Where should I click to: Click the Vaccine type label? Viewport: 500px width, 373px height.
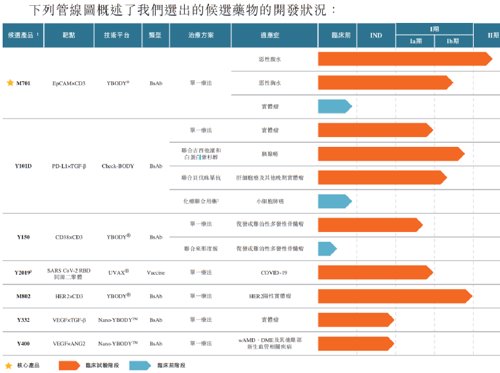(156, 273)
